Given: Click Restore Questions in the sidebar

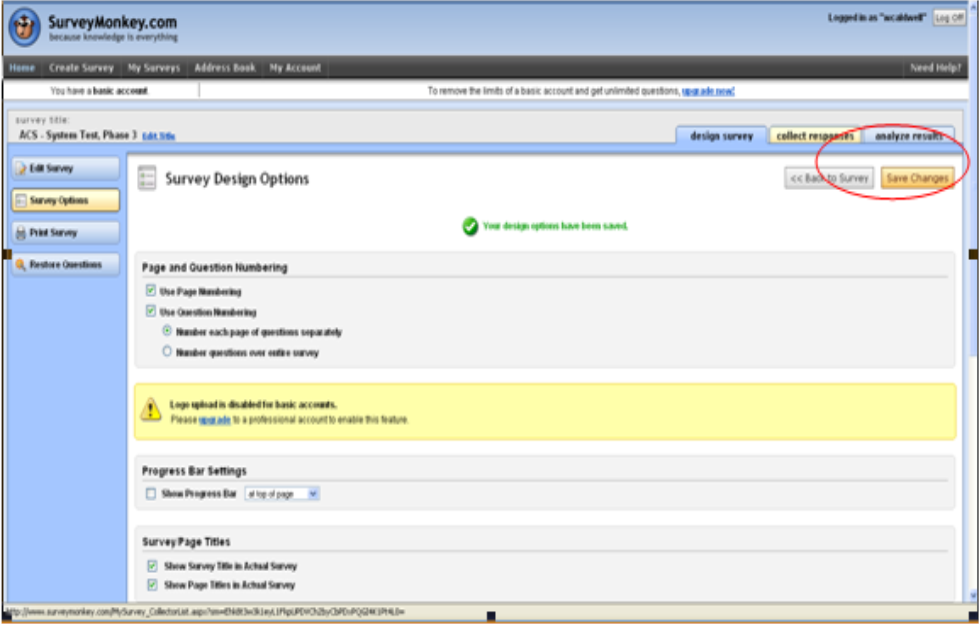Looking at the screenshot, I should click(x=65, y=265).
